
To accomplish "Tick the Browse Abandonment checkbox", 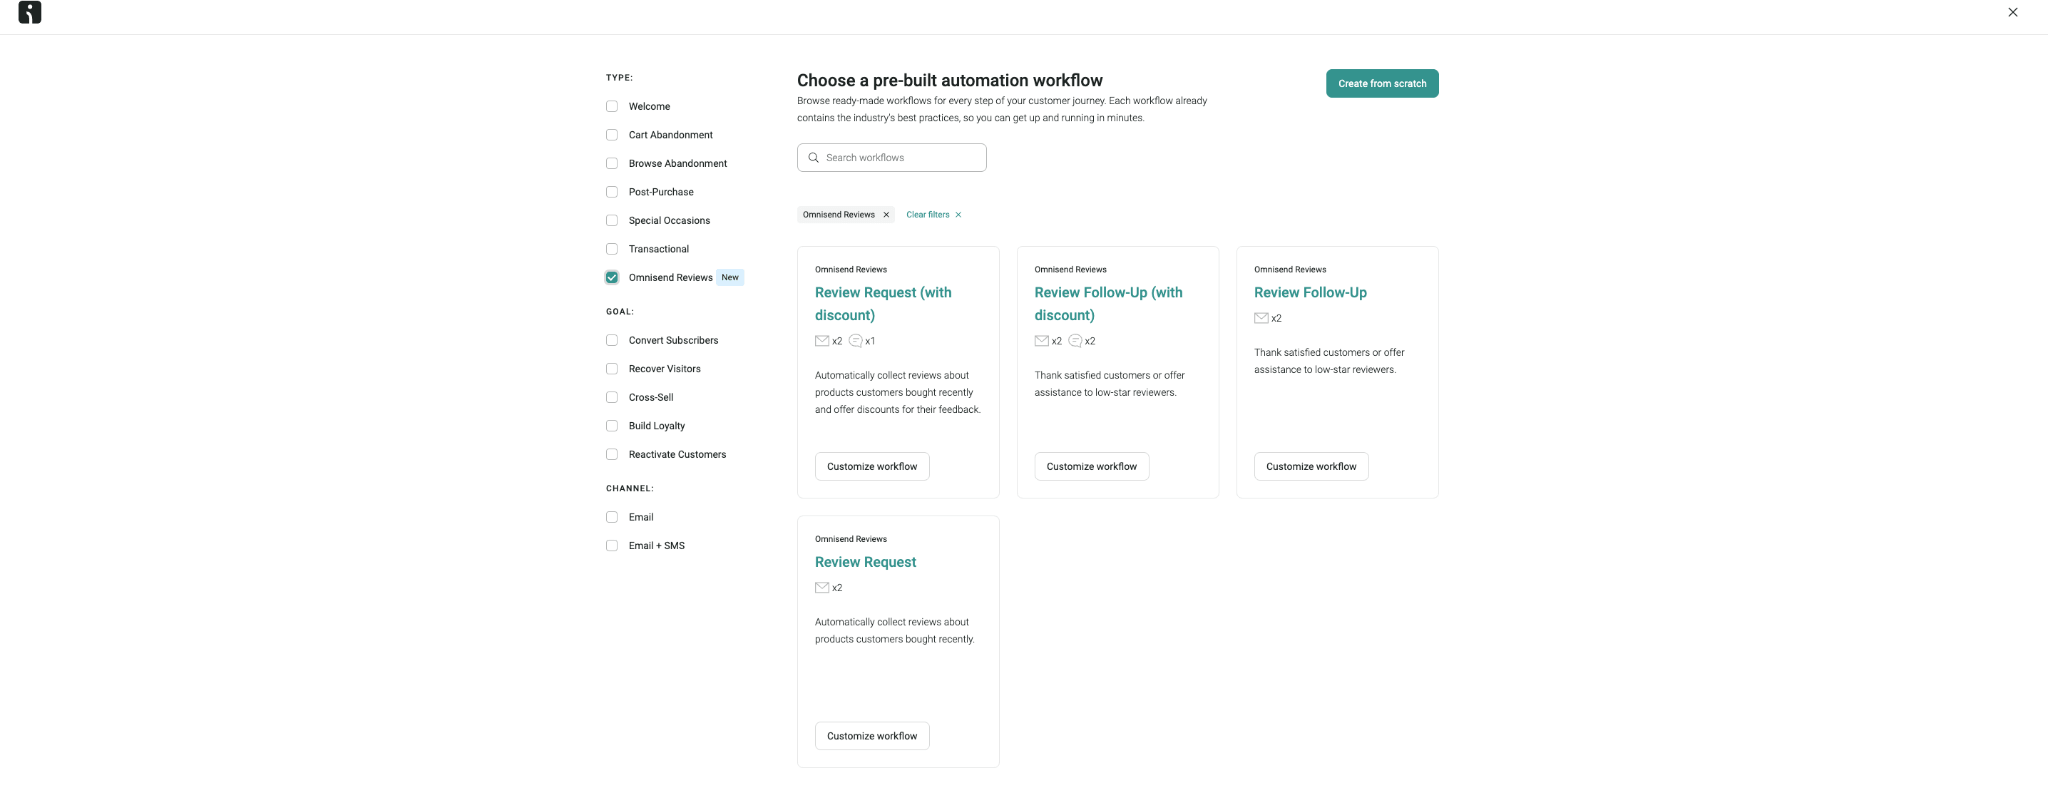I will [612, 163].
